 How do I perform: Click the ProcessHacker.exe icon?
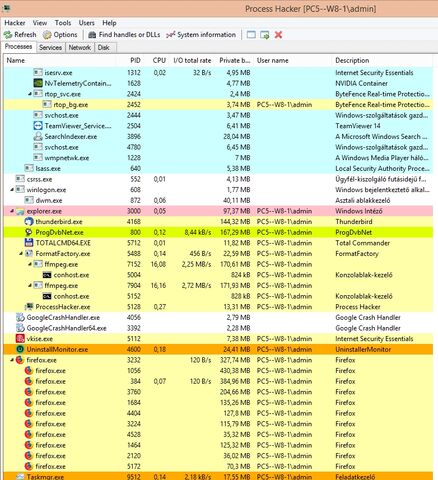click(x=29, y=307)
